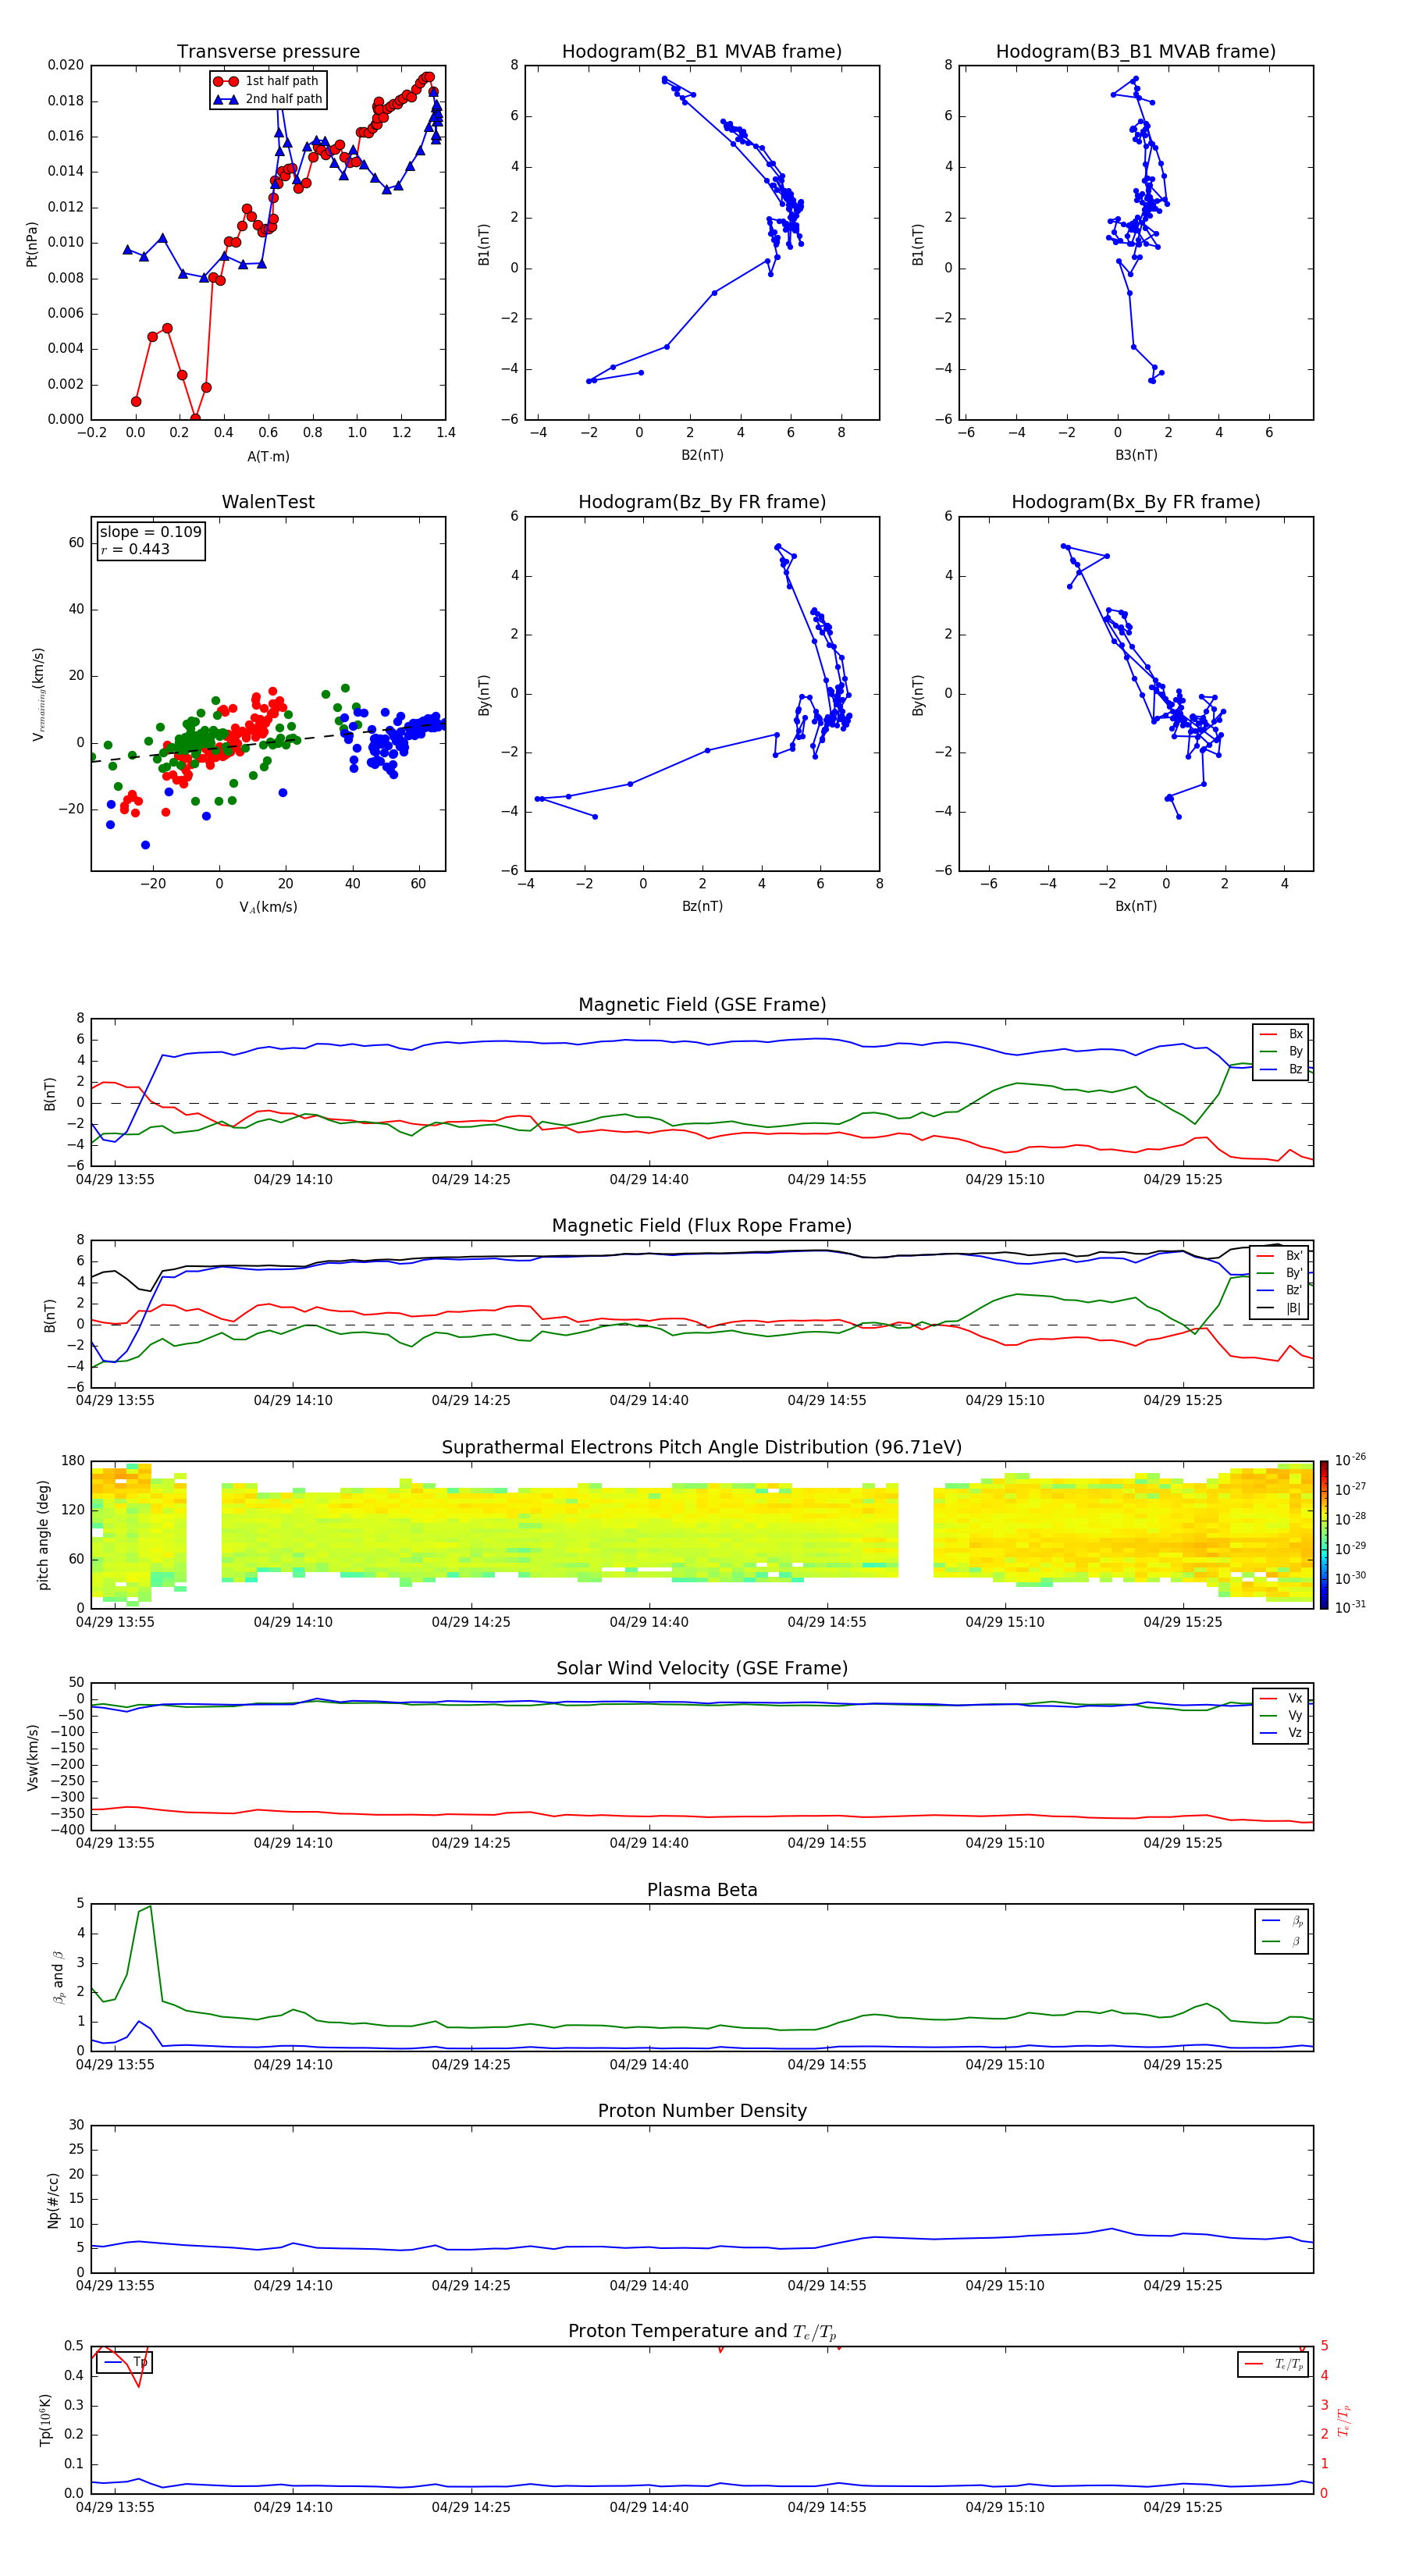
Task: Click 'Np(#/cc)' axis label
Action: (x=53, y=2200)
